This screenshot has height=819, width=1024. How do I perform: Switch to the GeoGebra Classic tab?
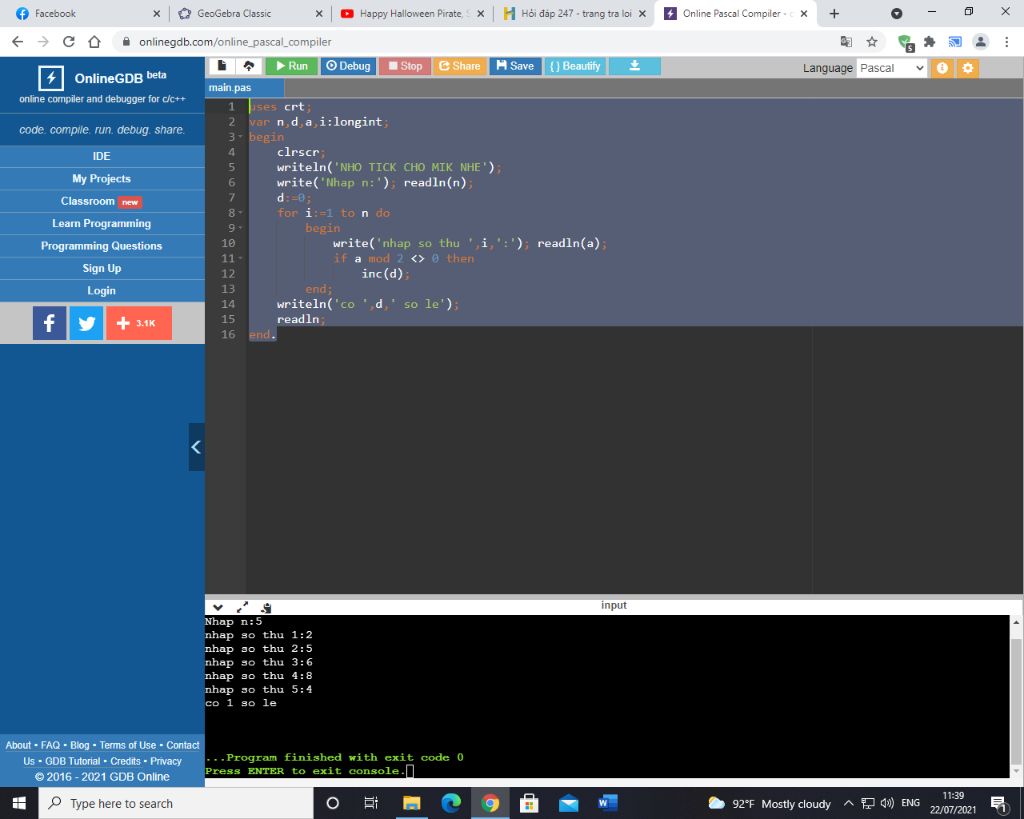249,13
